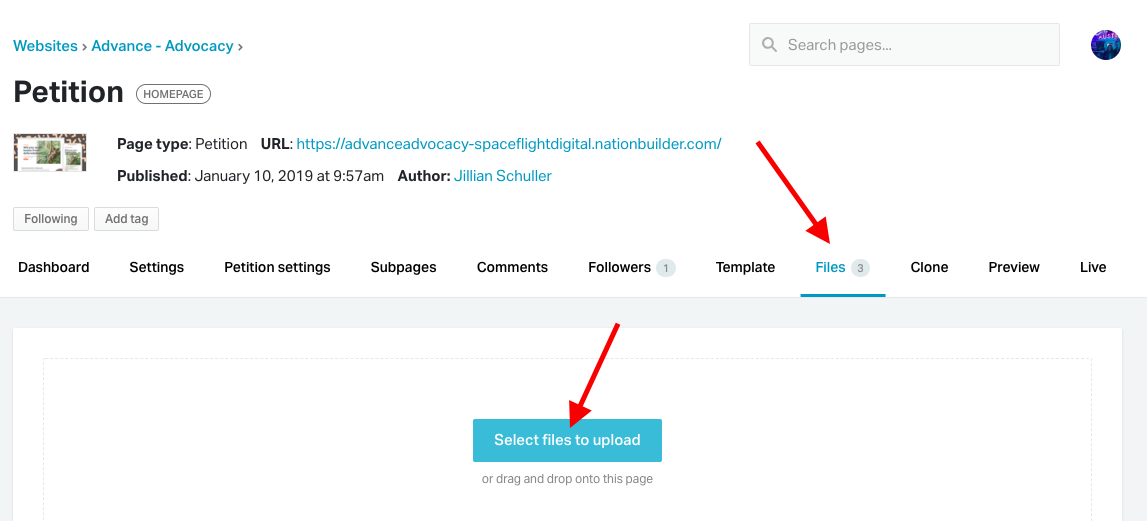Image resolution: width=1147 pixels, height=521 pixels.
Task: Click the Add tag button
Action: (127, 219)
